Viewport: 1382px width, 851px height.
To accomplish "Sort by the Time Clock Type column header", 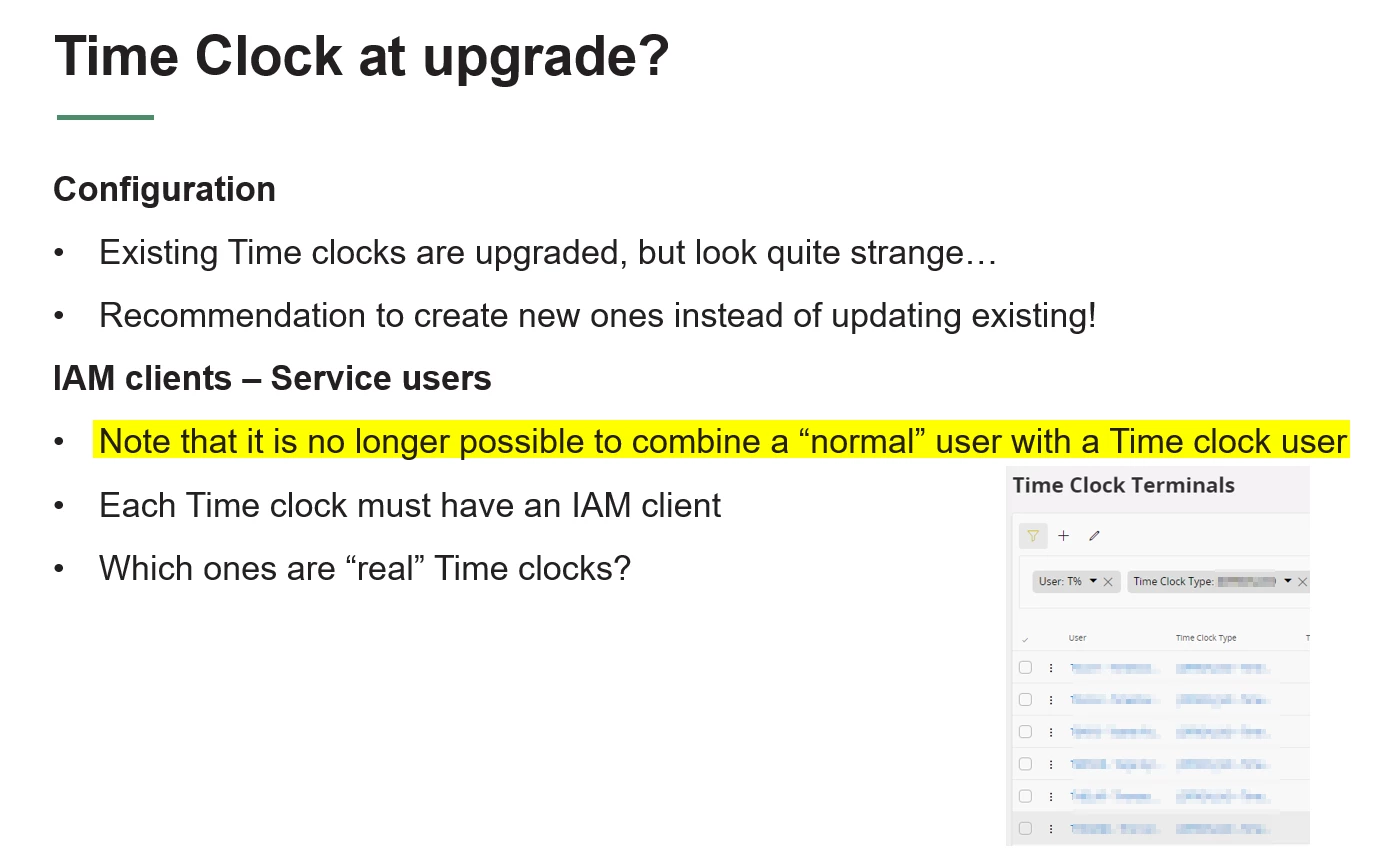I will pyautogui.click(x=1206, y=638).
